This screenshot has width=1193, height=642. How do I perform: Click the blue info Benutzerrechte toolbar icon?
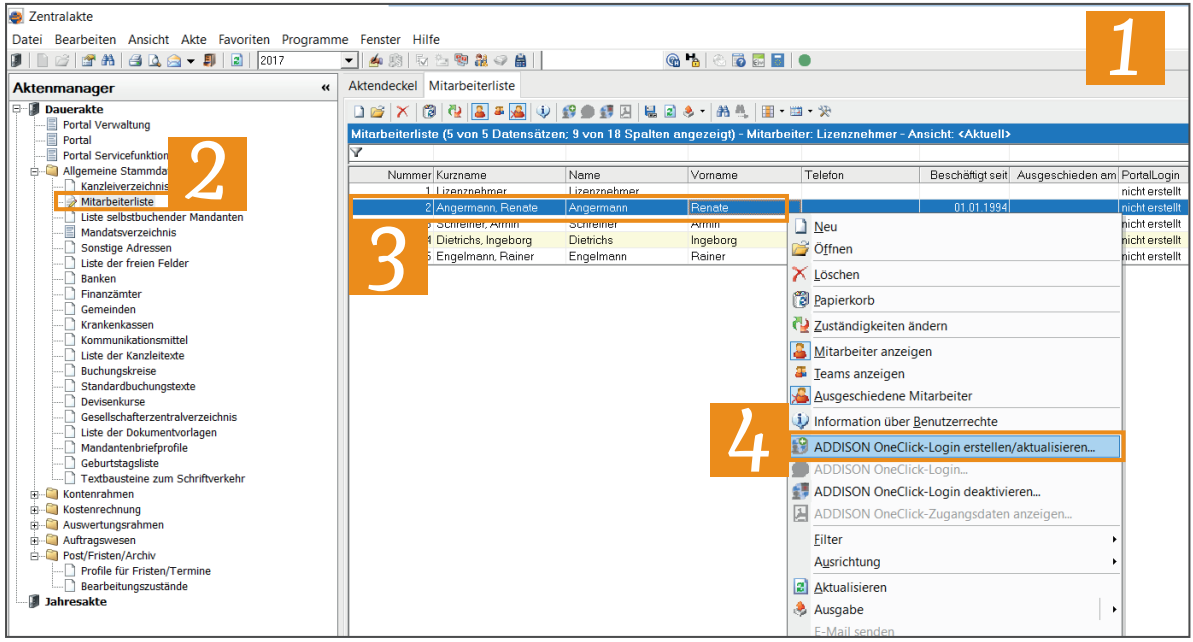pos(543,112)
